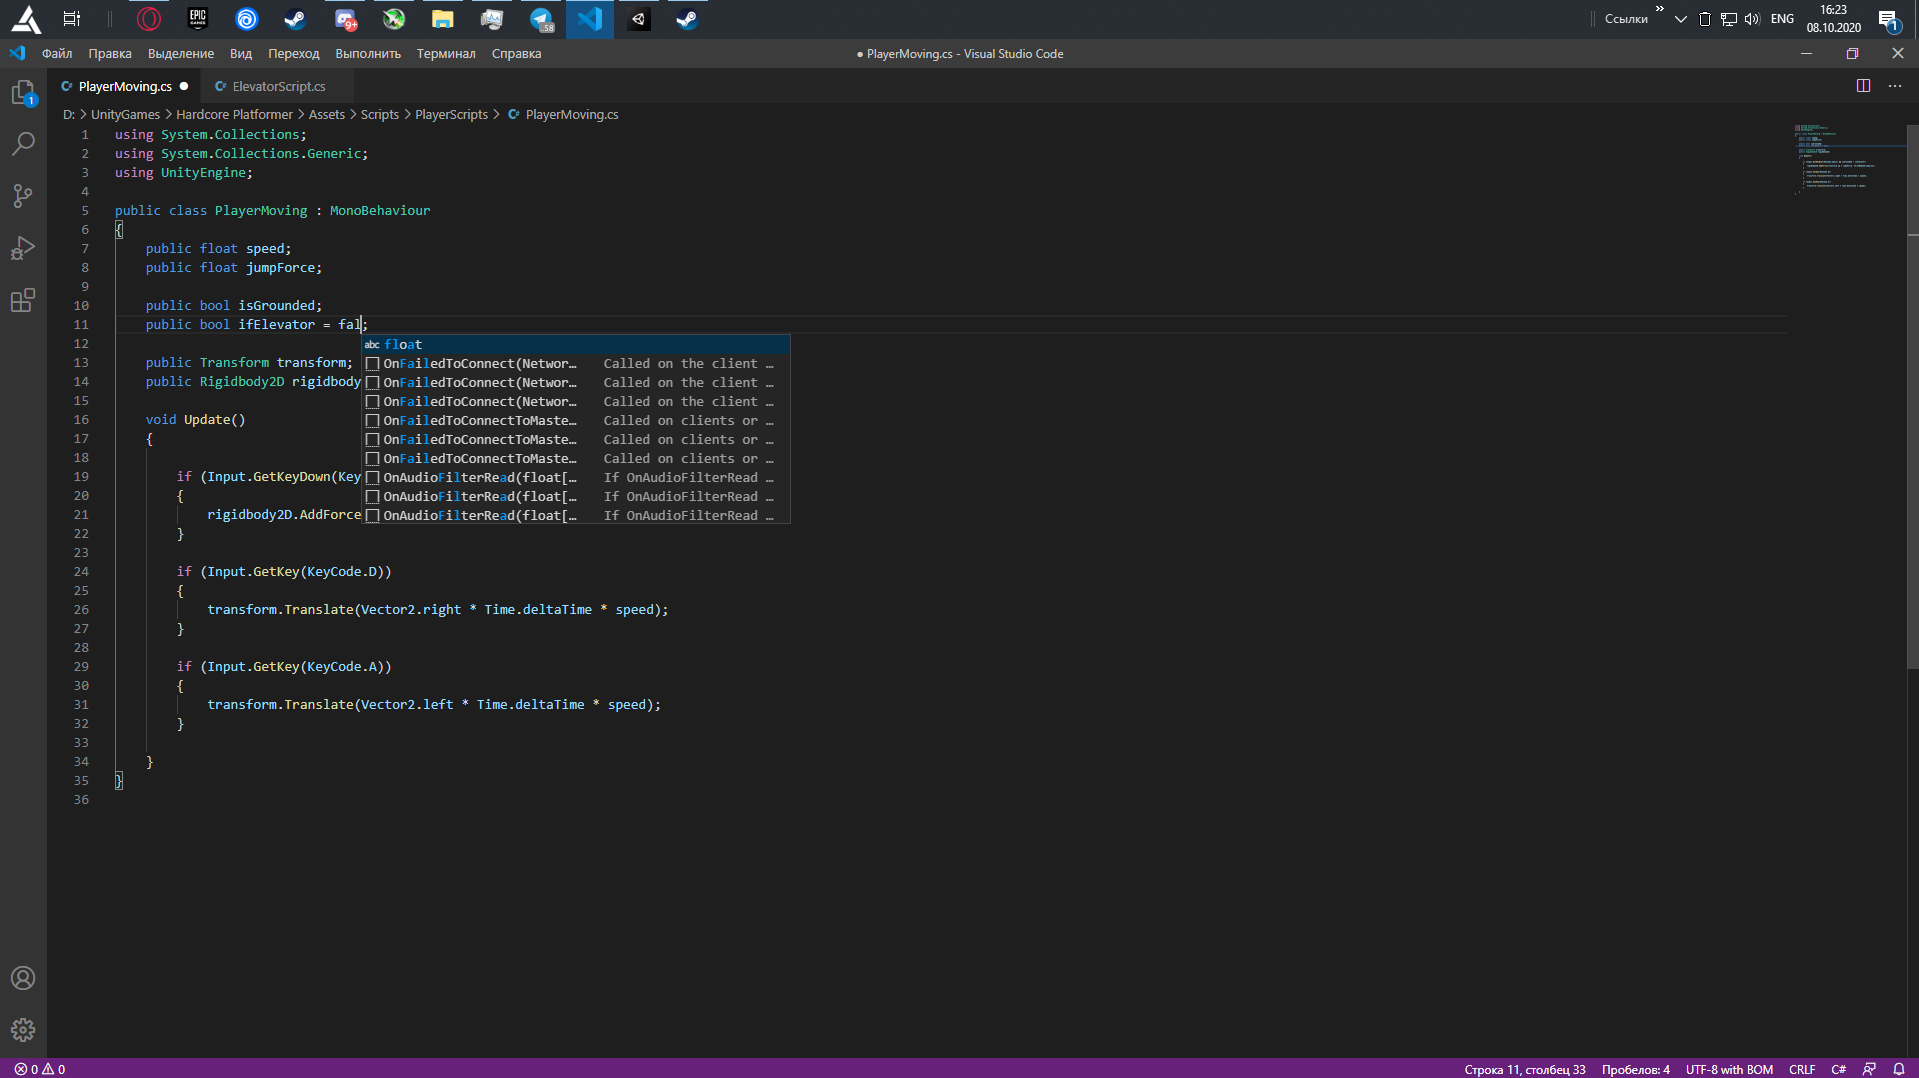Image resolution: width=1919 pixels, height=1078 pixels.
Task: Click the VS Code logo in title bar
Action: (17, 53)
